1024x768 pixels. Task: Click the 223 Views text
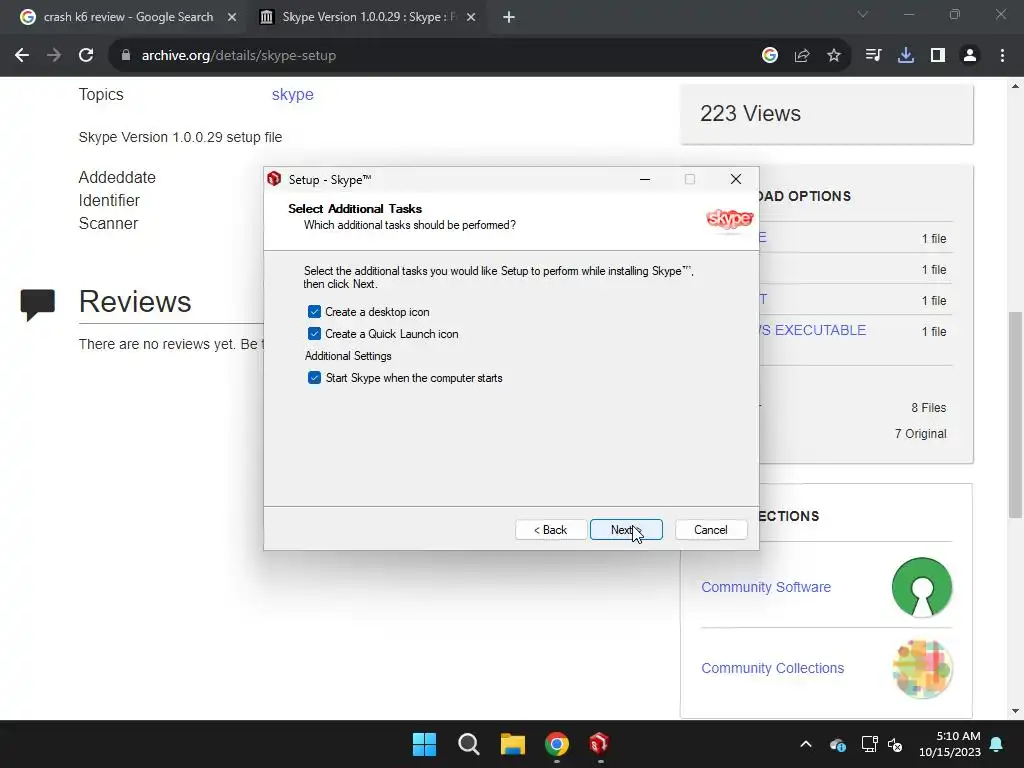750,114
